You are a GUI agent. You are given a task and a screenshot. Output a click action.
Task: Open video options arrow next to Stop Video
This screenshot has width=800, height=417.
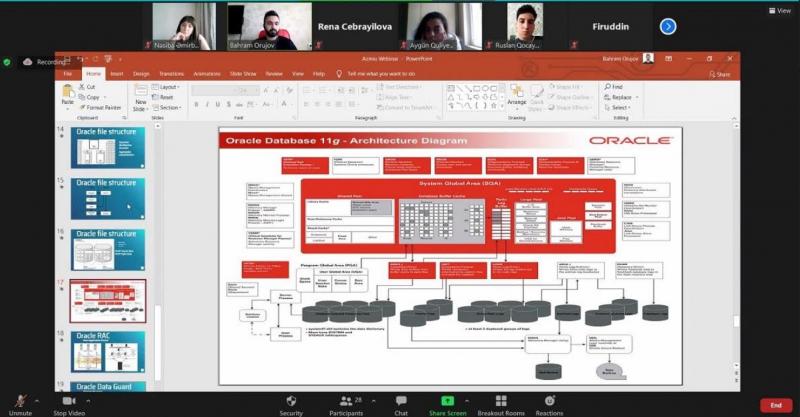click(88, 401)
